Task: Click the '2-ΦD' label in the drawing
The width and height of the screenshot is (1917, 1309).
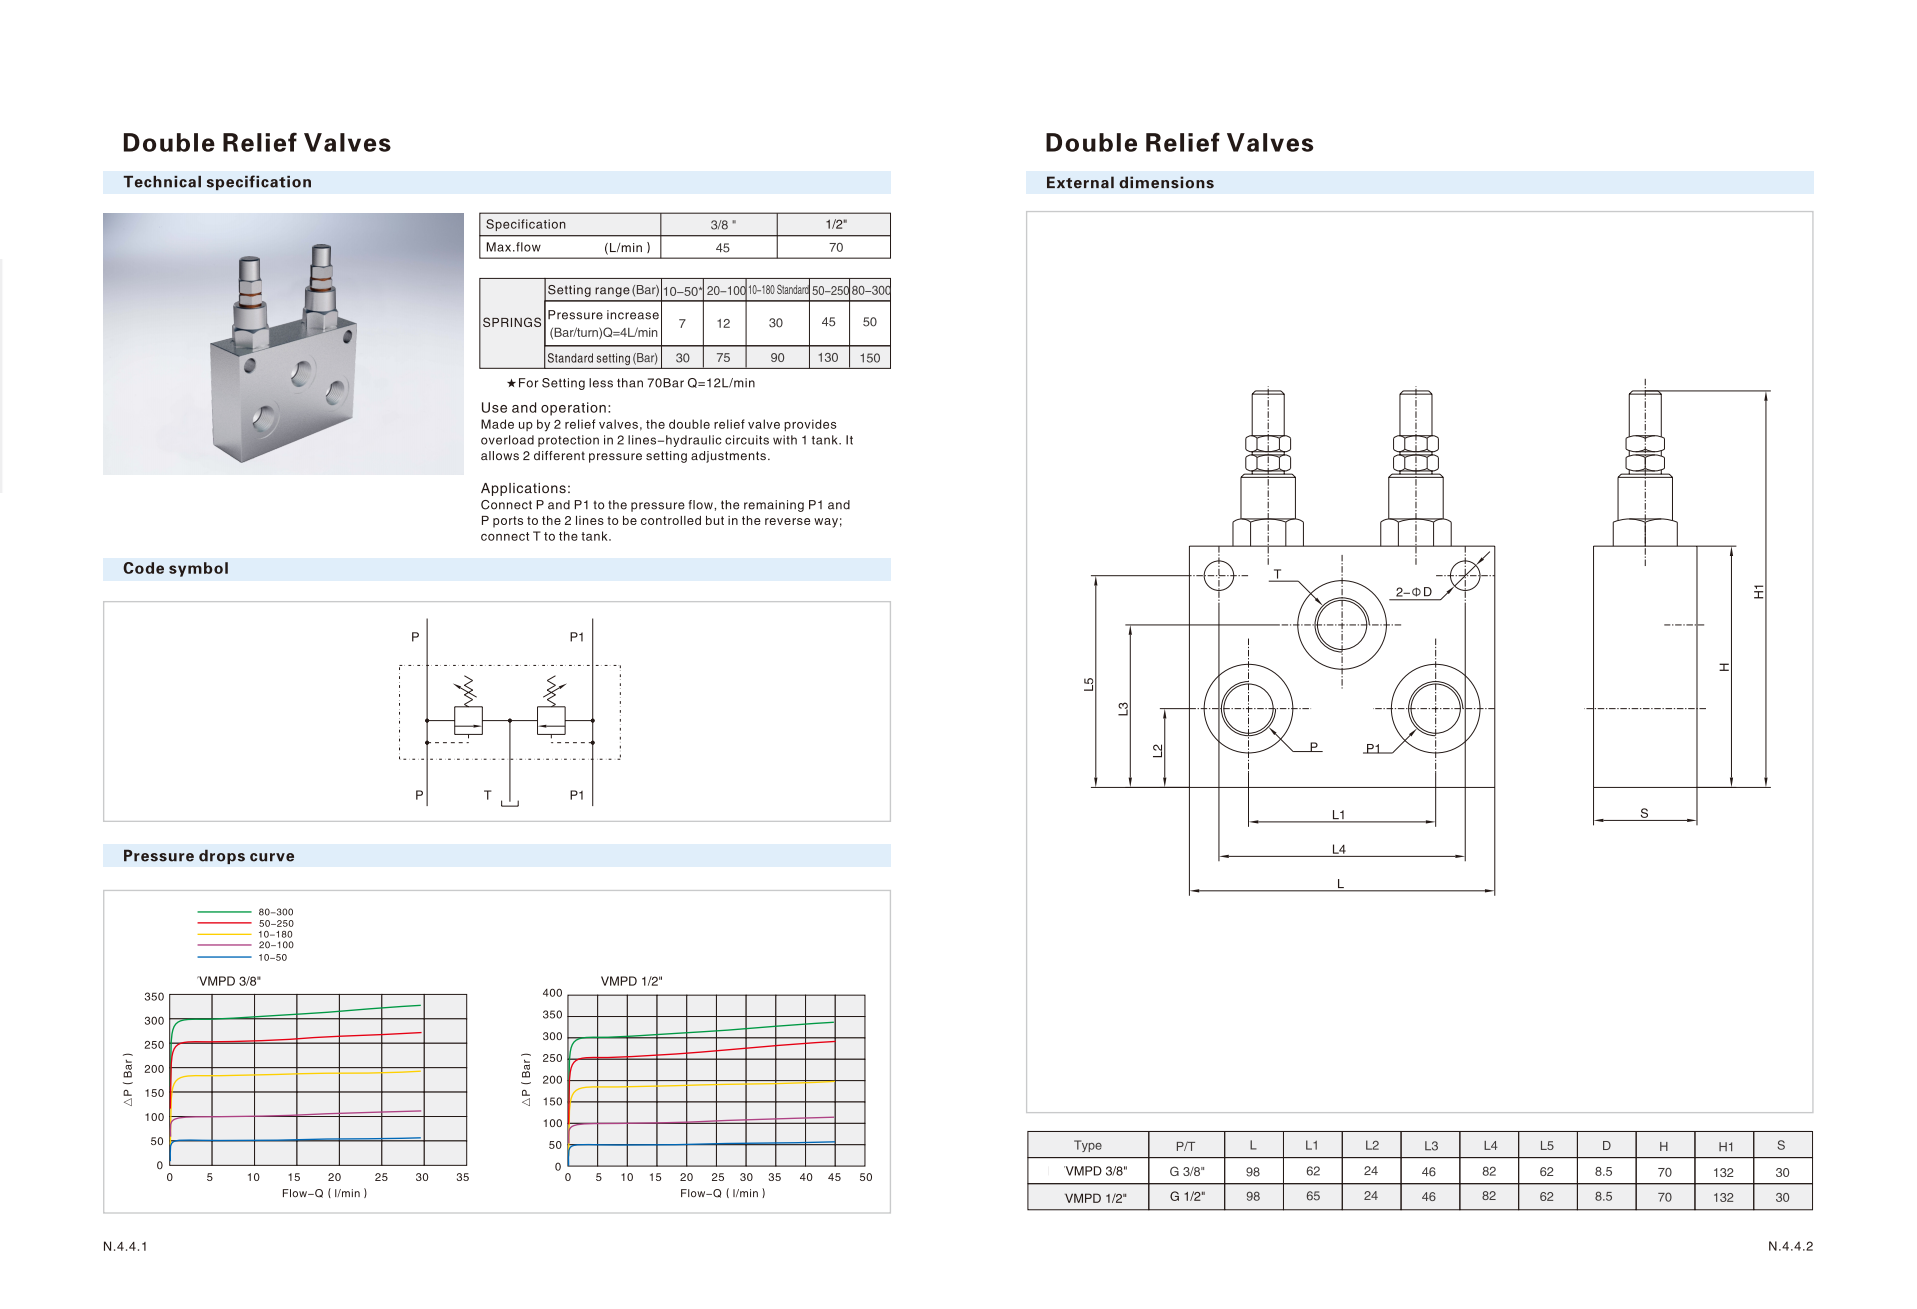Action: pyautogui.click(x=1413, y=592)
